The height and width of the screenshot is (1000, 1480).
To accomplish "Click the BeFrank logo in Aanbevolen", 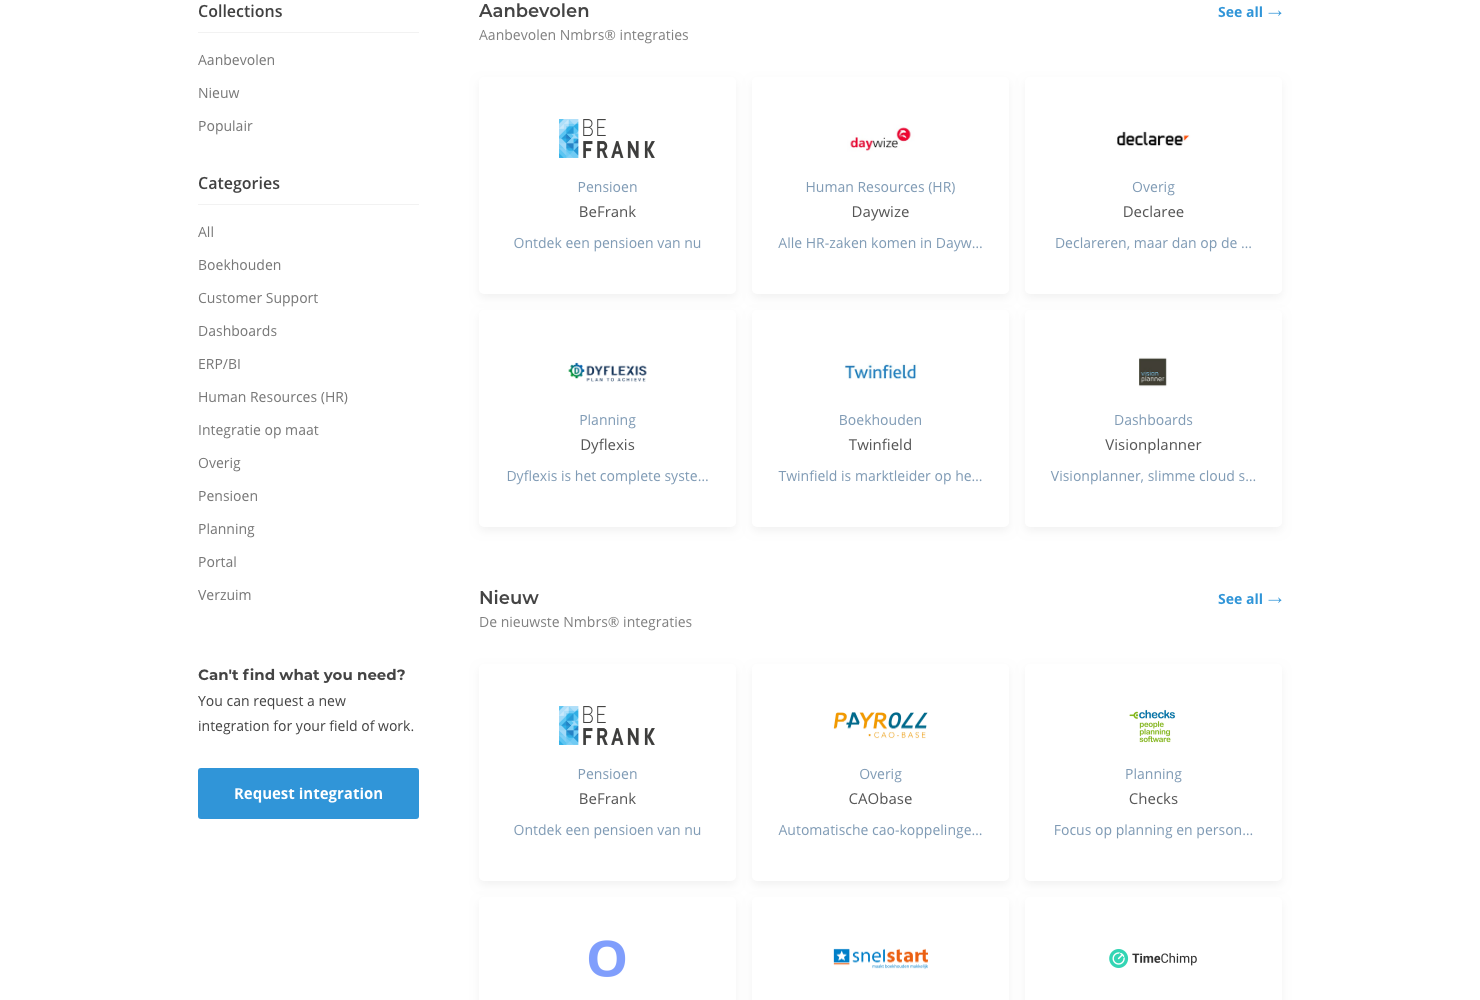I will pyautogui.click(x=607, y=139).
